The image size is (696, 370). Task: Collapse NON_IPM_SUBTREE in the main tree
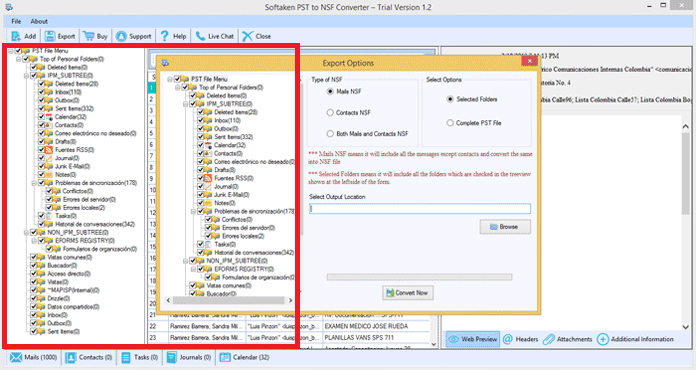click(x=26, y=232)
